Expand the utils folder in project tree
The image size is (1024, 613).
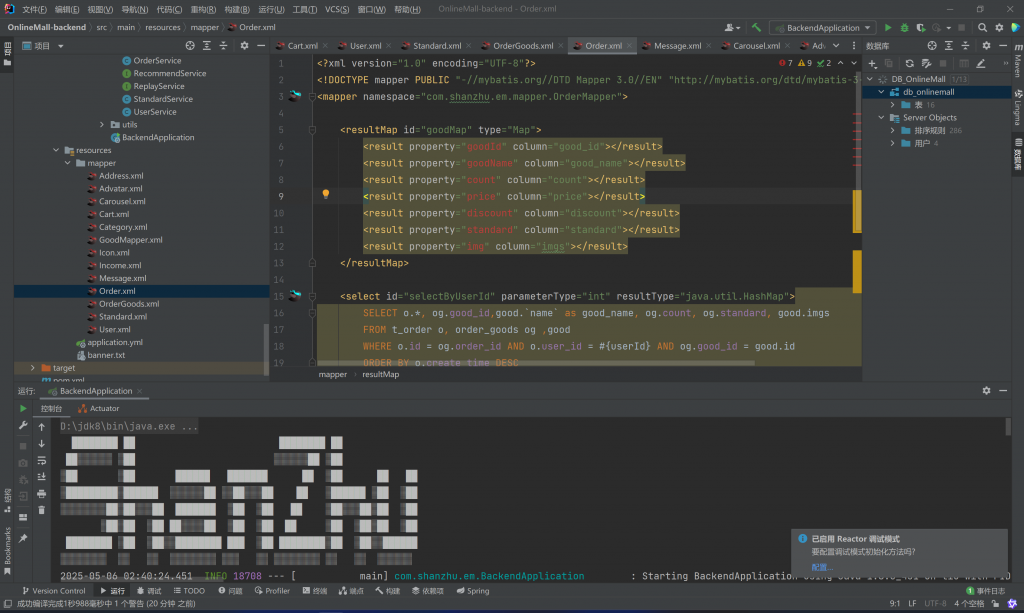102,125
